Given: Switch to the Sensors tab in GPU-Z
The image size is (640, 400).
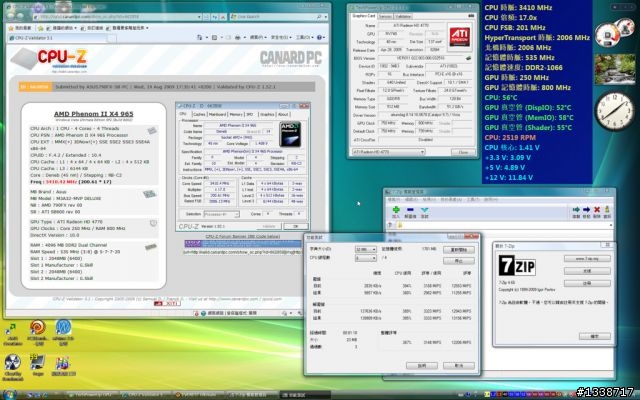Looking at the screenshot, I should [x=385, y=16].
